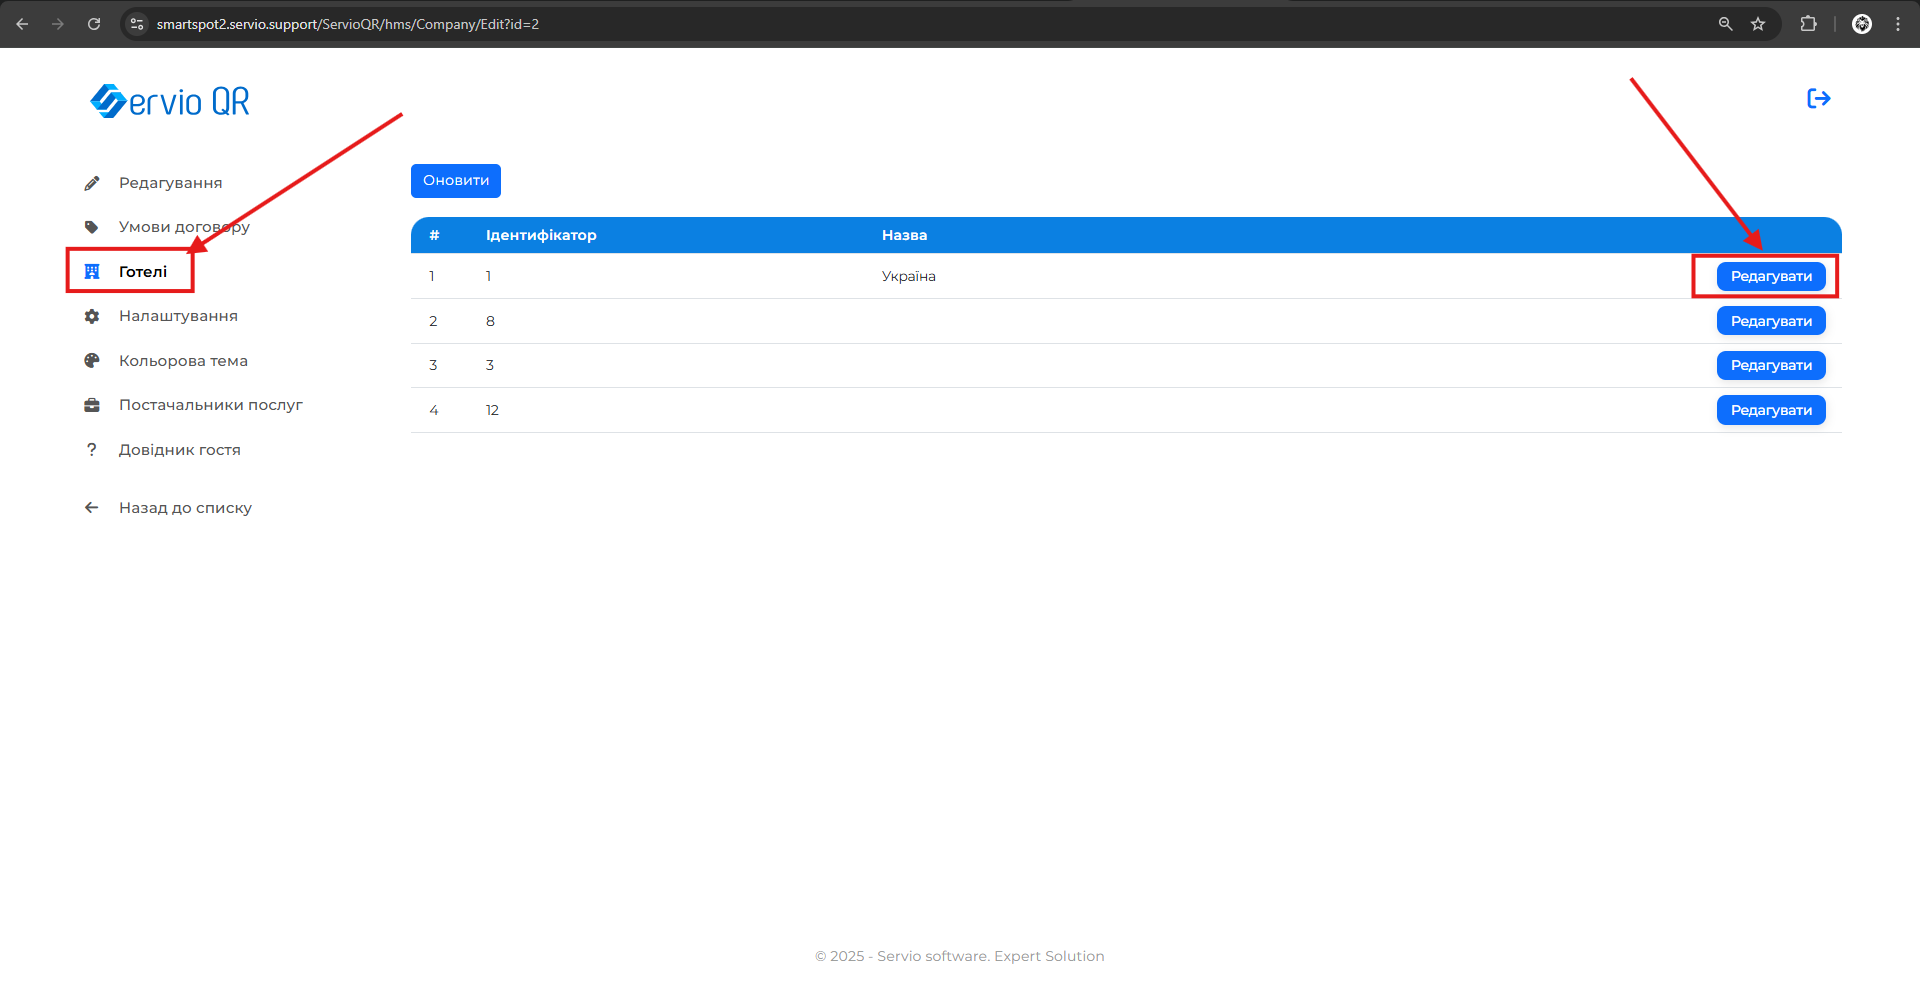Select the Кольорова тема menu entry
Viewport: 1920px width, 993px height.
[x=183, y=361]
